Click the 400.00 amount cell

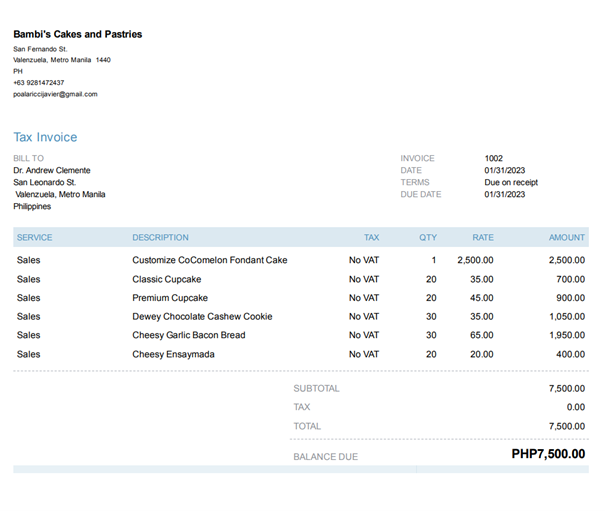pos(570,354)
